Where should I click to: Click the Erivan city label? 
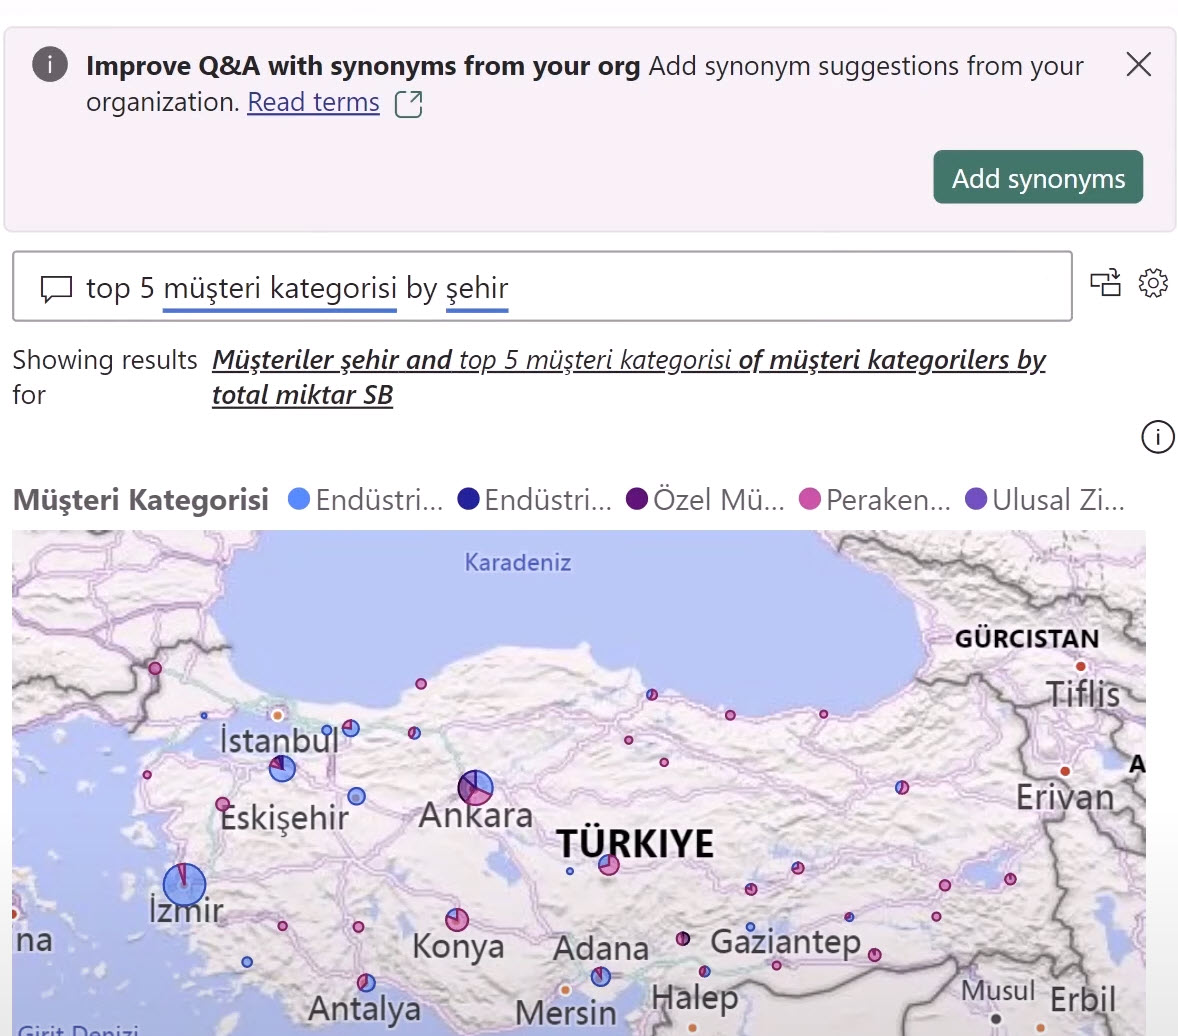(x=1065, y=797)
